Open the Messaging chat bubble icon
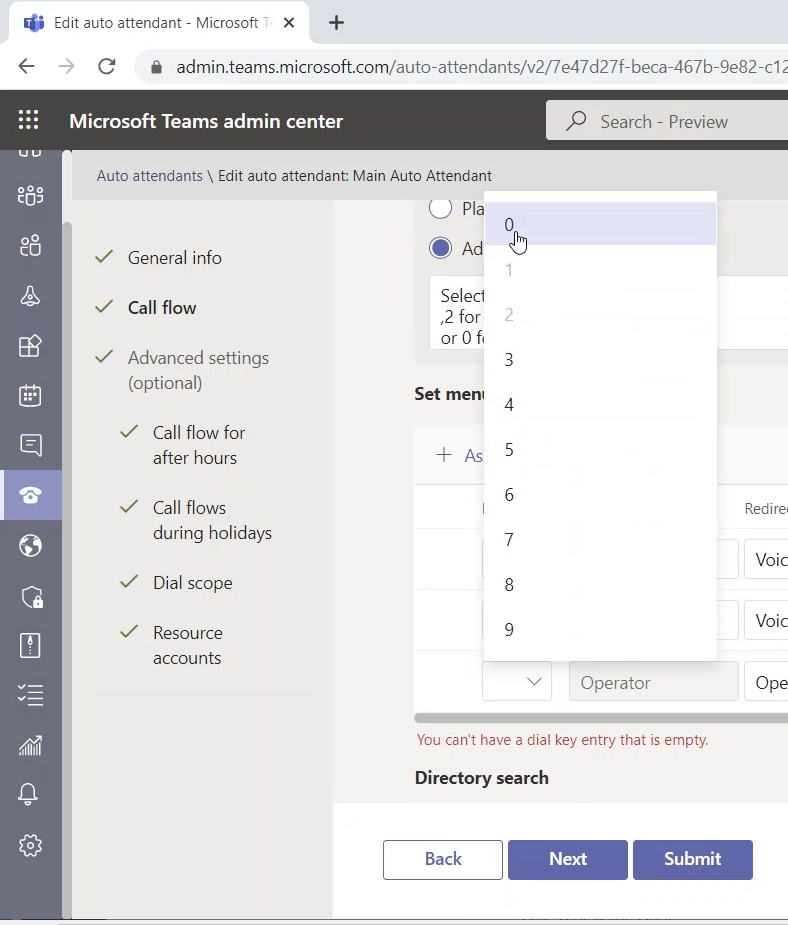This screenshot has height=925, width=788. coord(30,445)
